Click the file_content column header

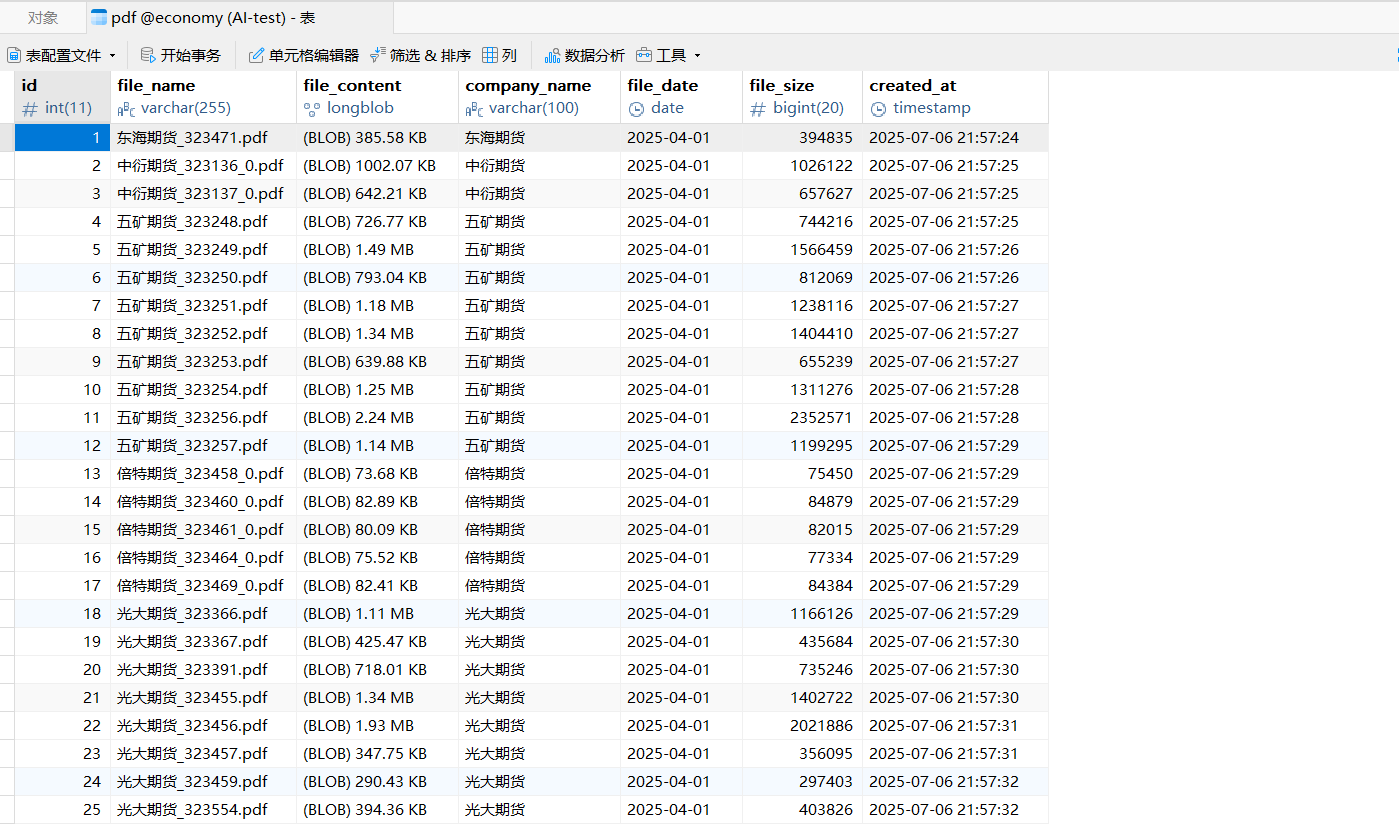[377, 97]
